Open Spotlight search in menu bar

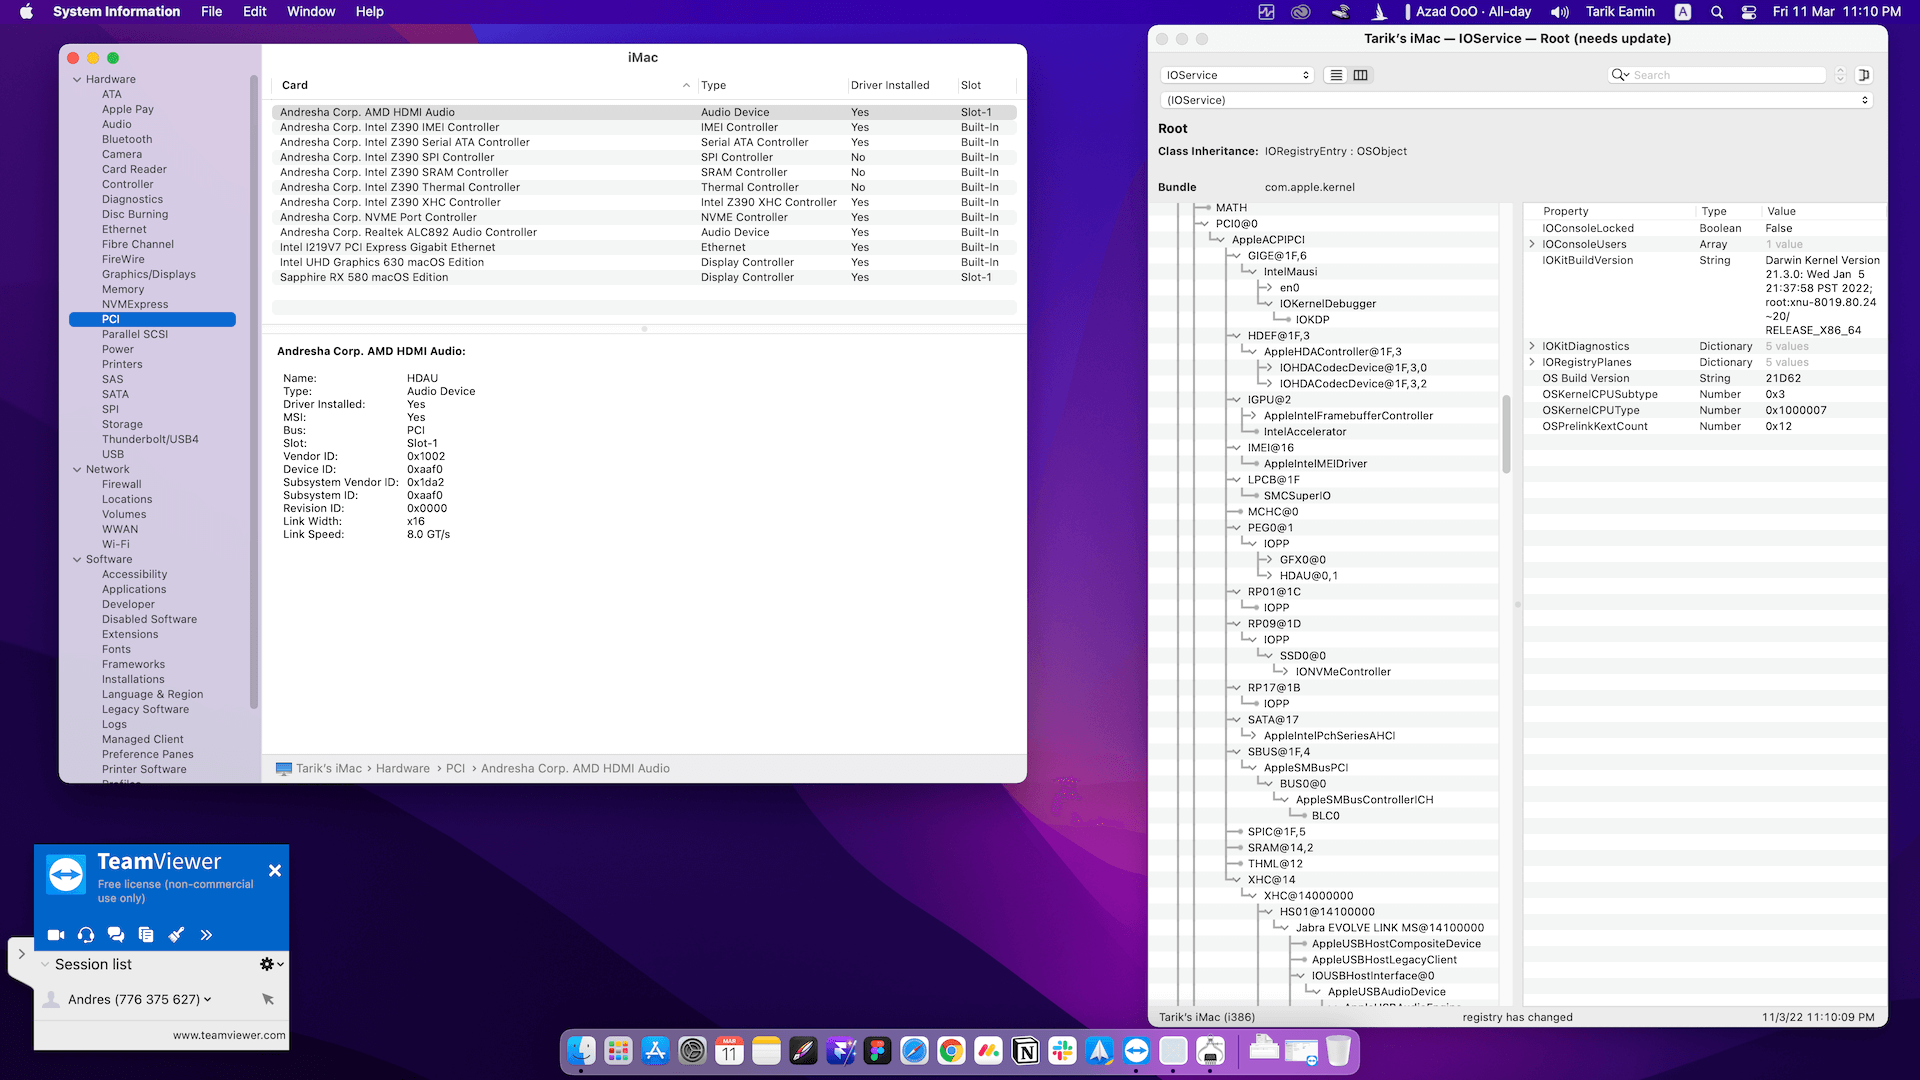tap(1717, 12)
